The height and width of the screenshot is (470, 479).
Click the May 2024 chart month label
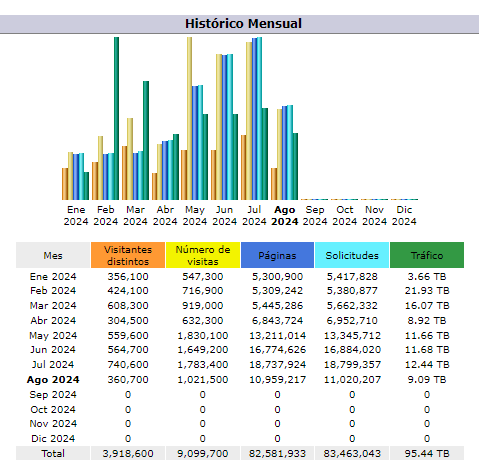click(x=195, y=215)
